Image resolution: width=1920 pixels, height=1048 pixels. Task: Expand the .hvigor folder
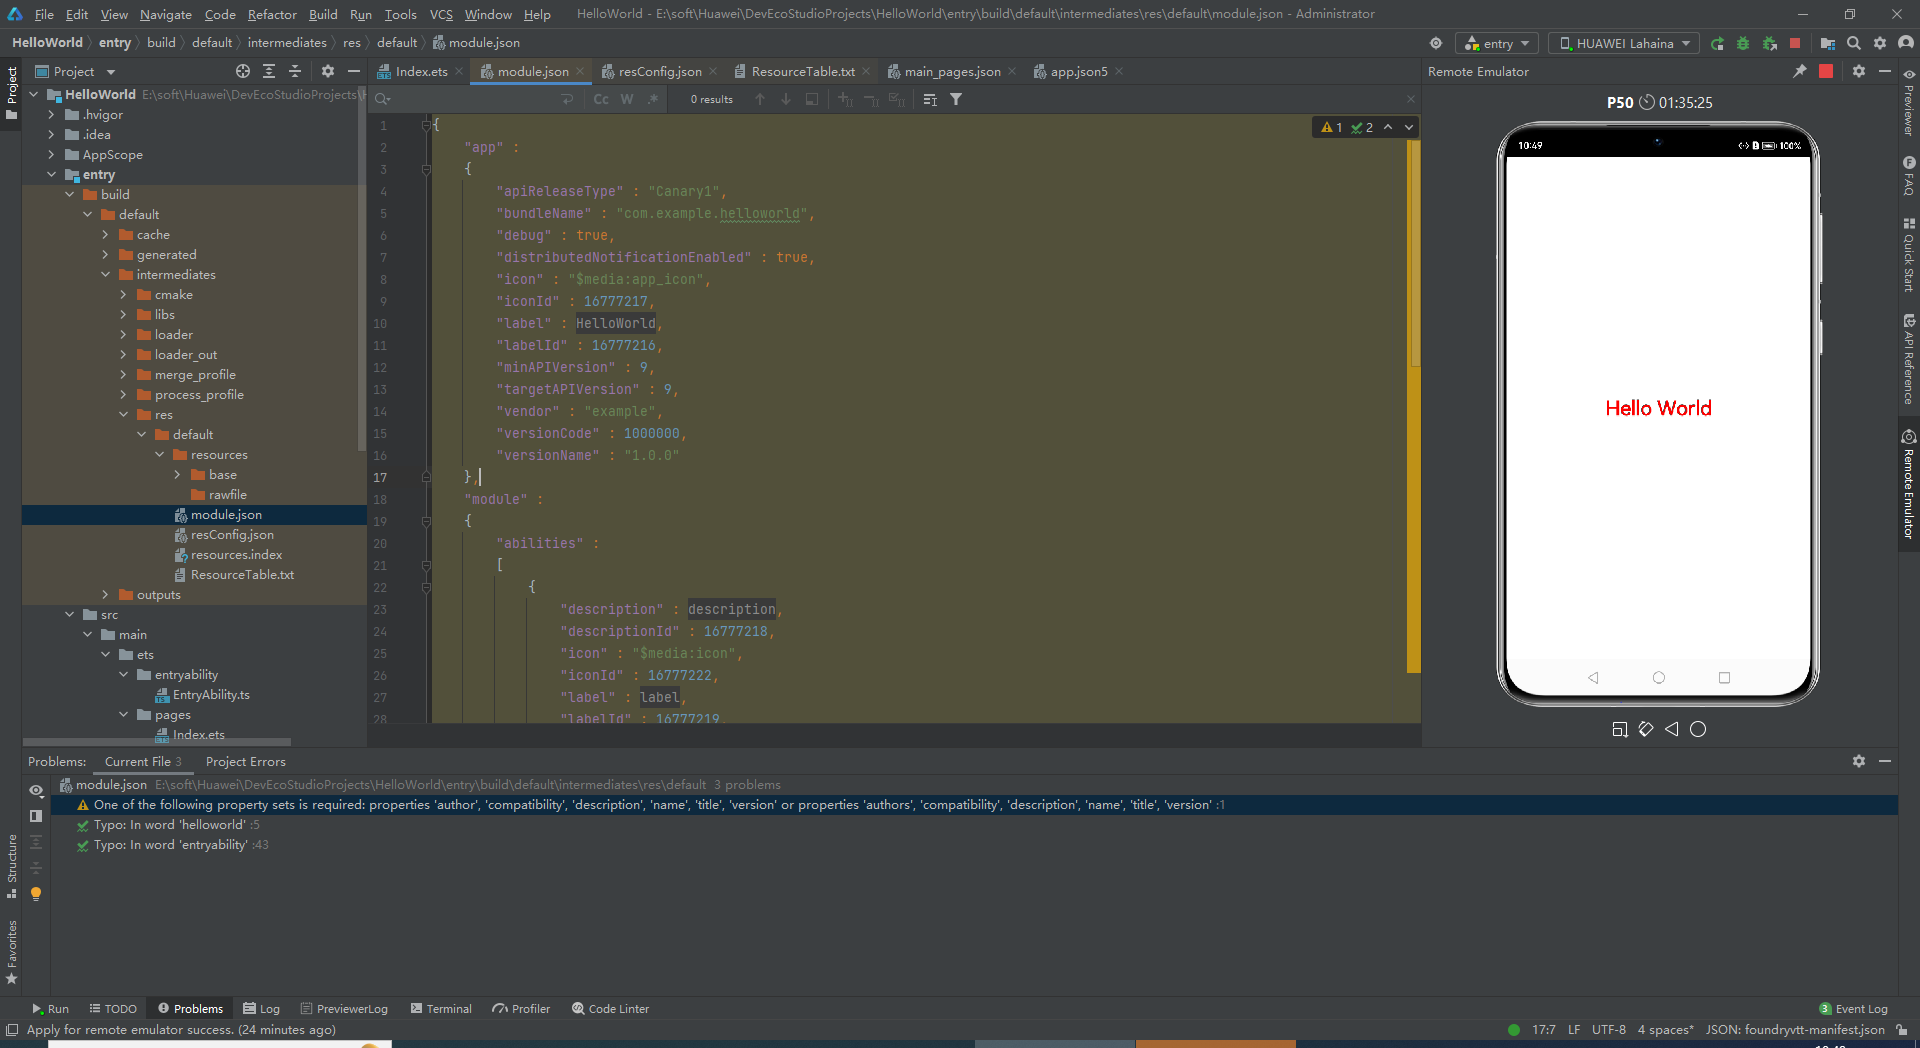51,115
